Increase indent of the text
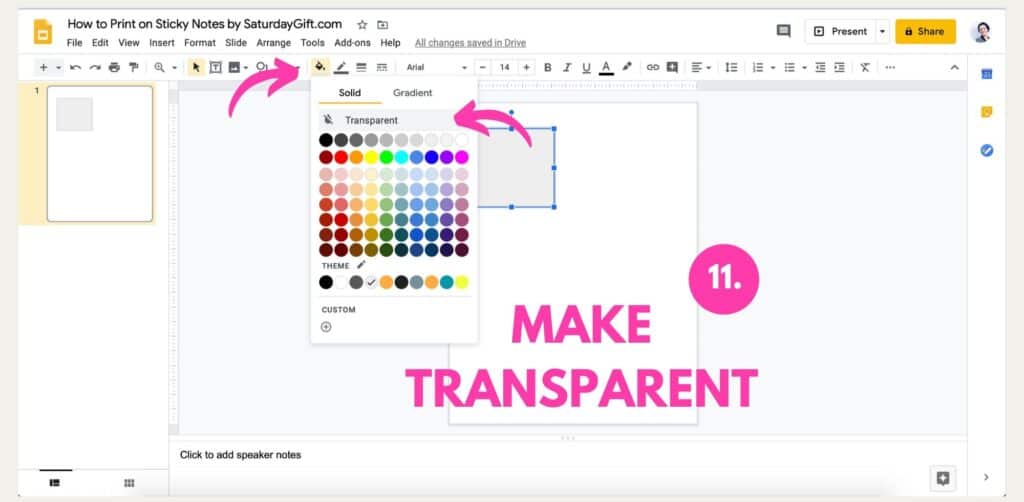 pos(840,67)
